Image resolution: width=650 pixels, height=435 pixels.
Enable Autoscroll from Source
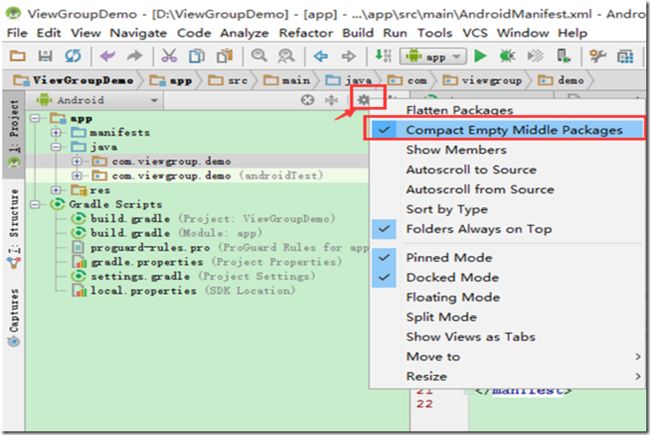pyautogui.click(x=506, y=190)
